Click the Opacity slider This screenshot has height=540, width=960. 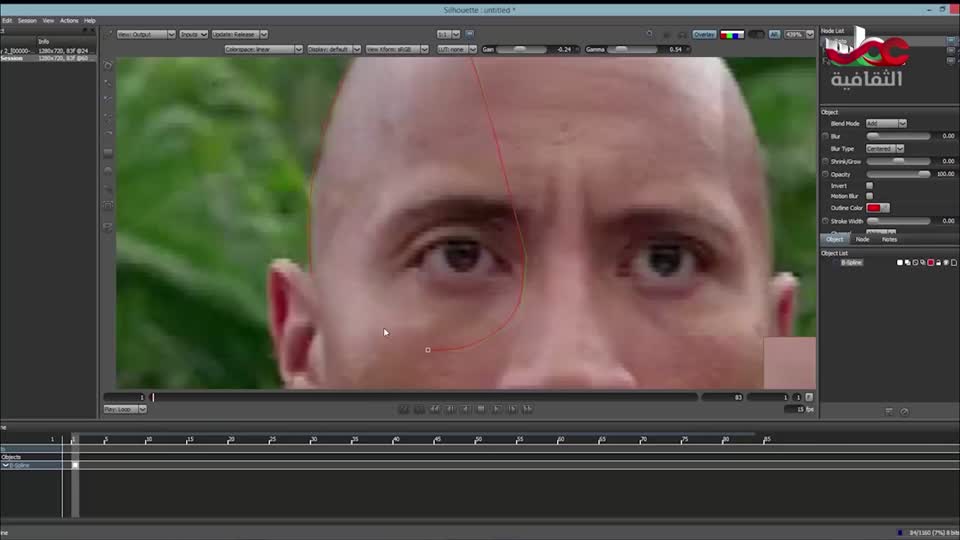[898, 174]
